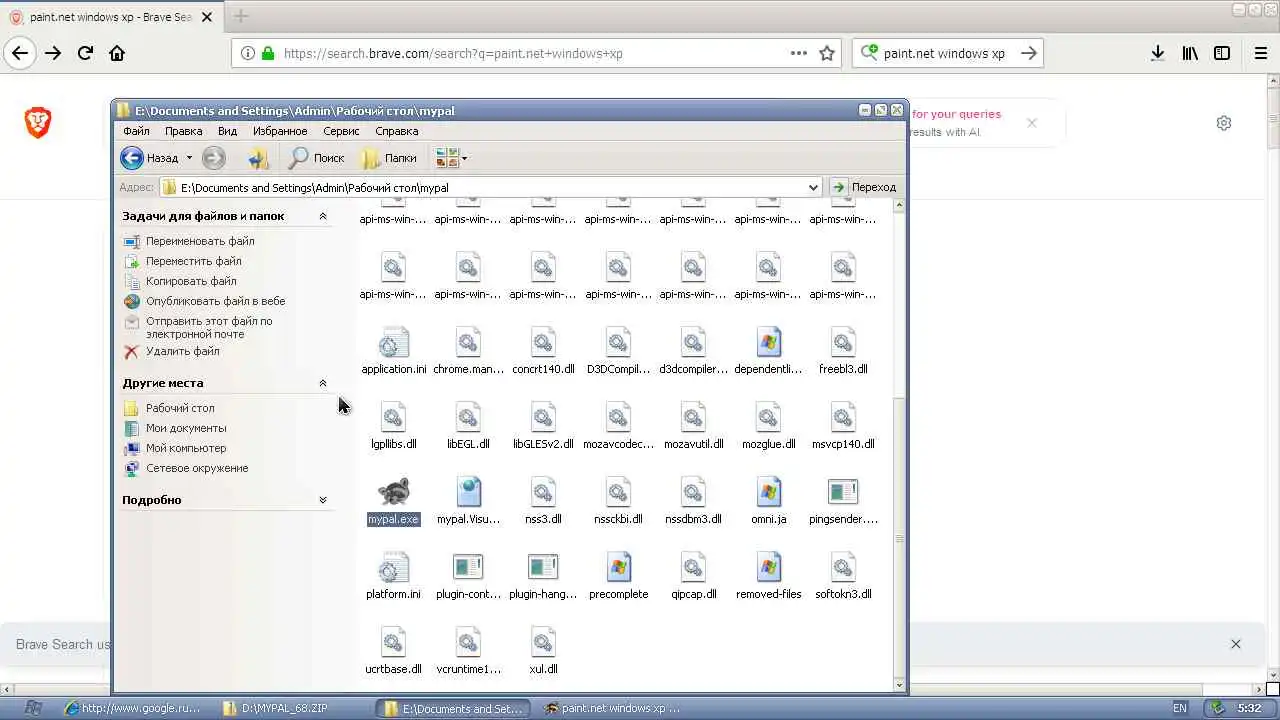
Task: Click Удалить файл task link
Action: tap(182, 351)
